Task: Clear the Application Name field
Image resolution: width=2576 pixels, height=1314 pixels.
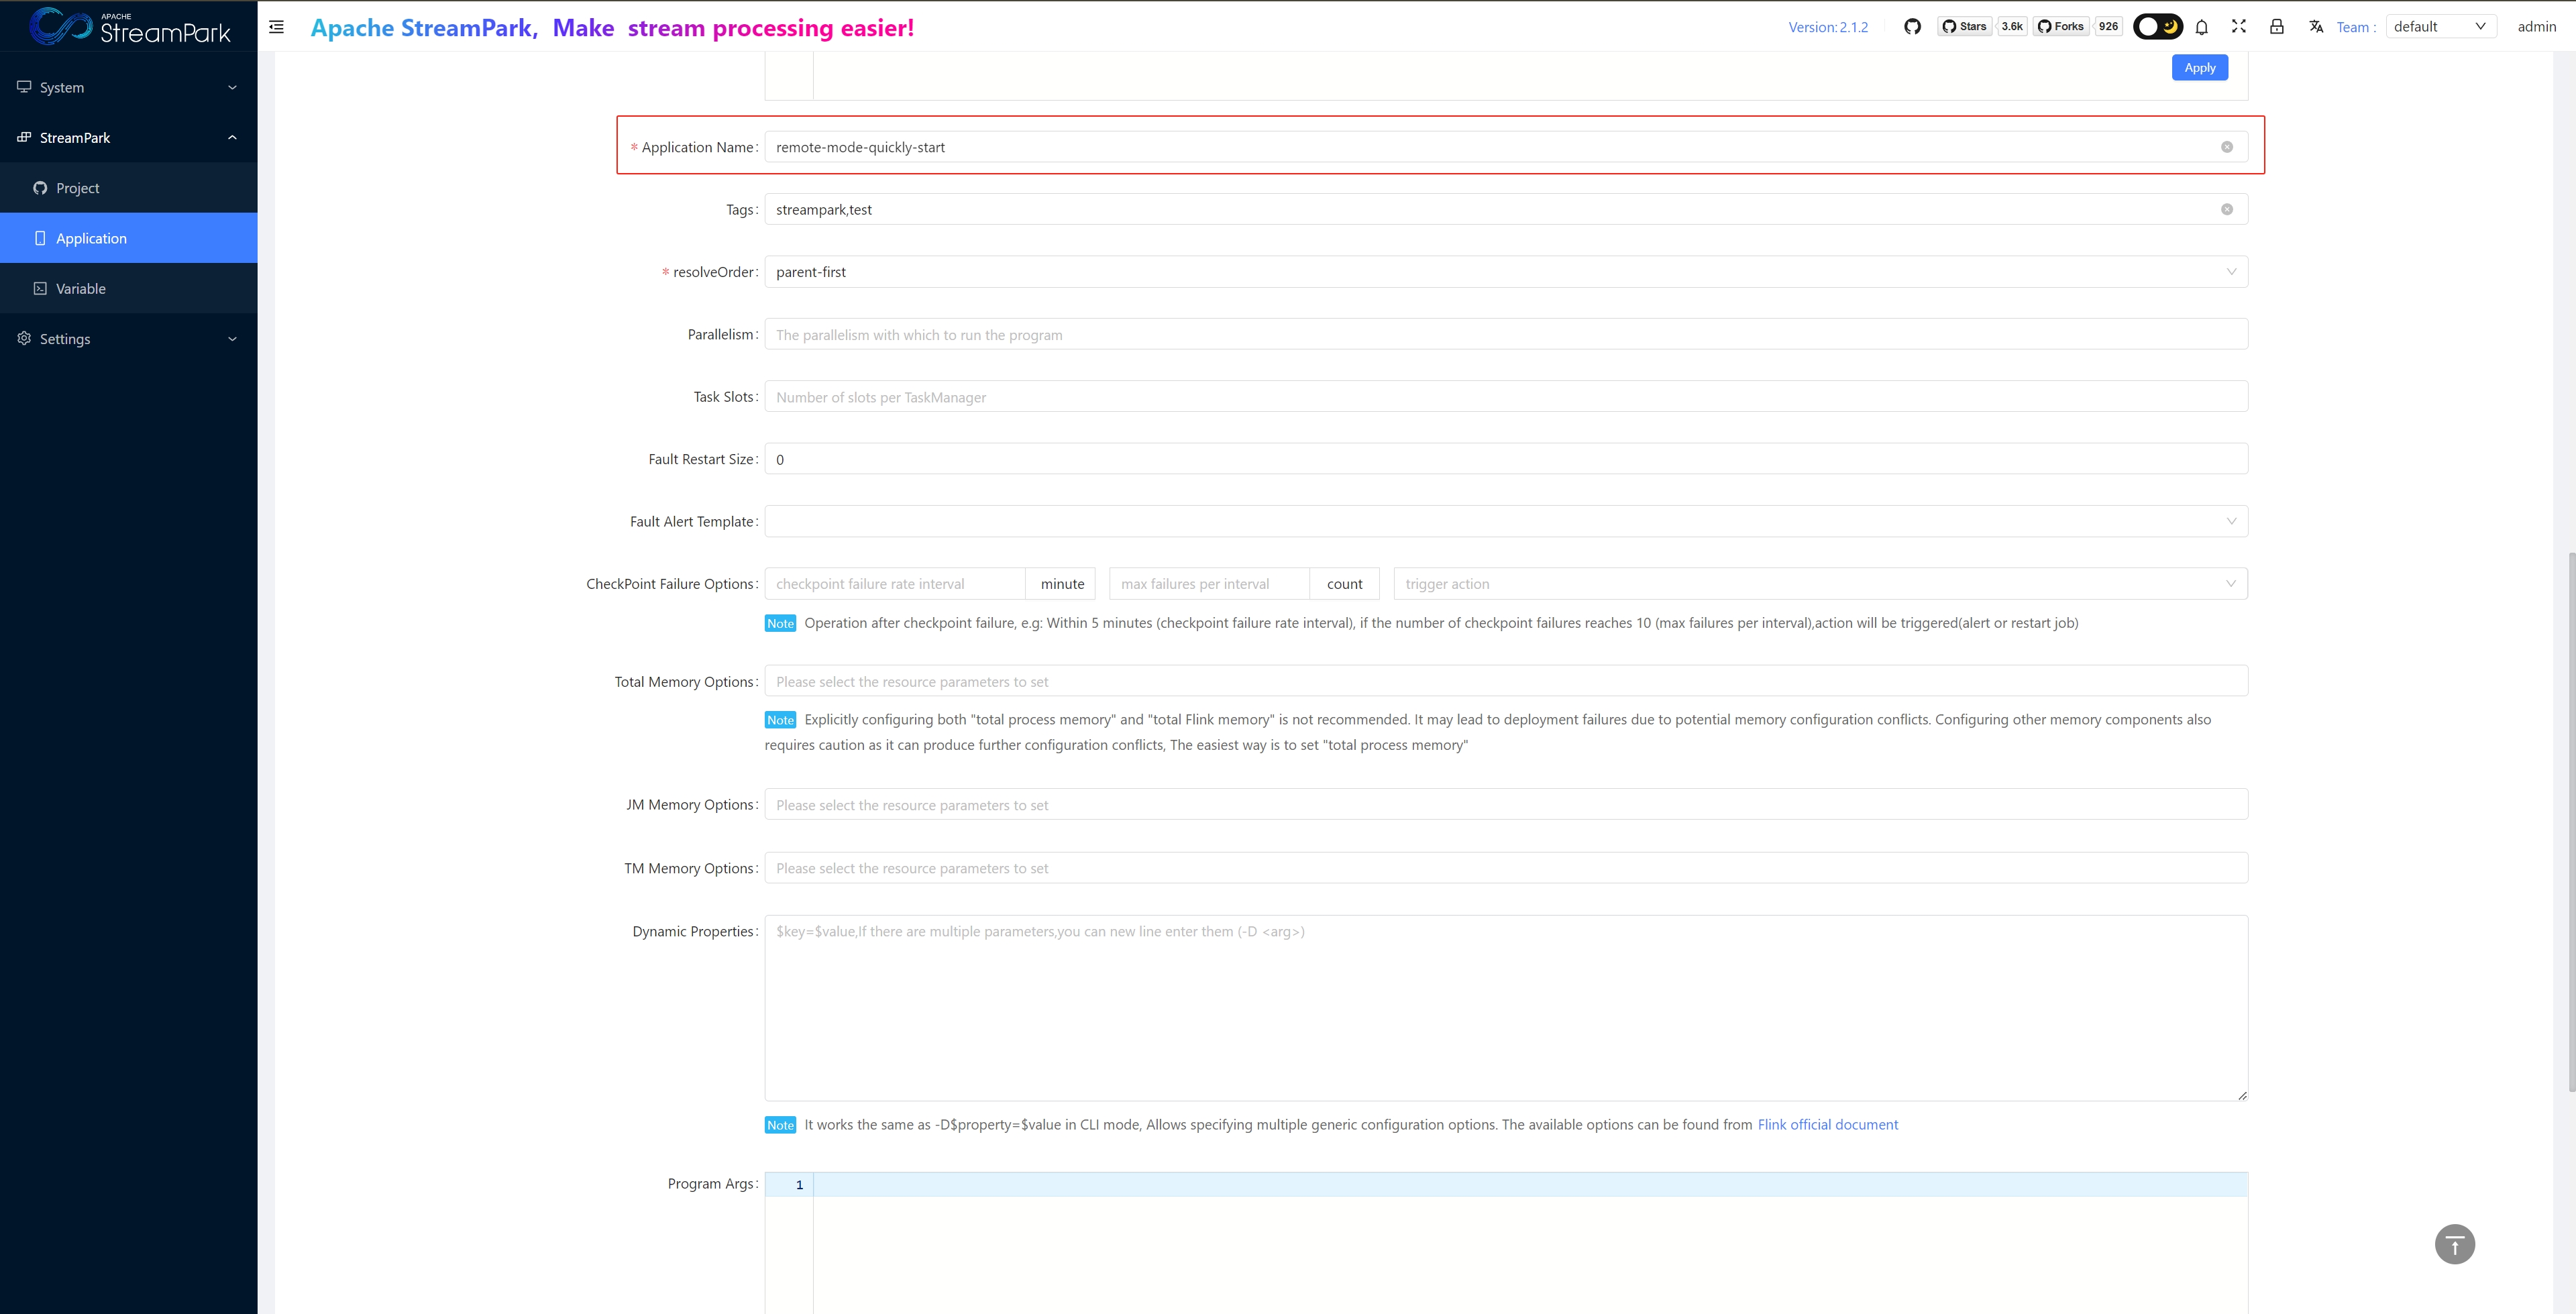Action: [2227, 147]
